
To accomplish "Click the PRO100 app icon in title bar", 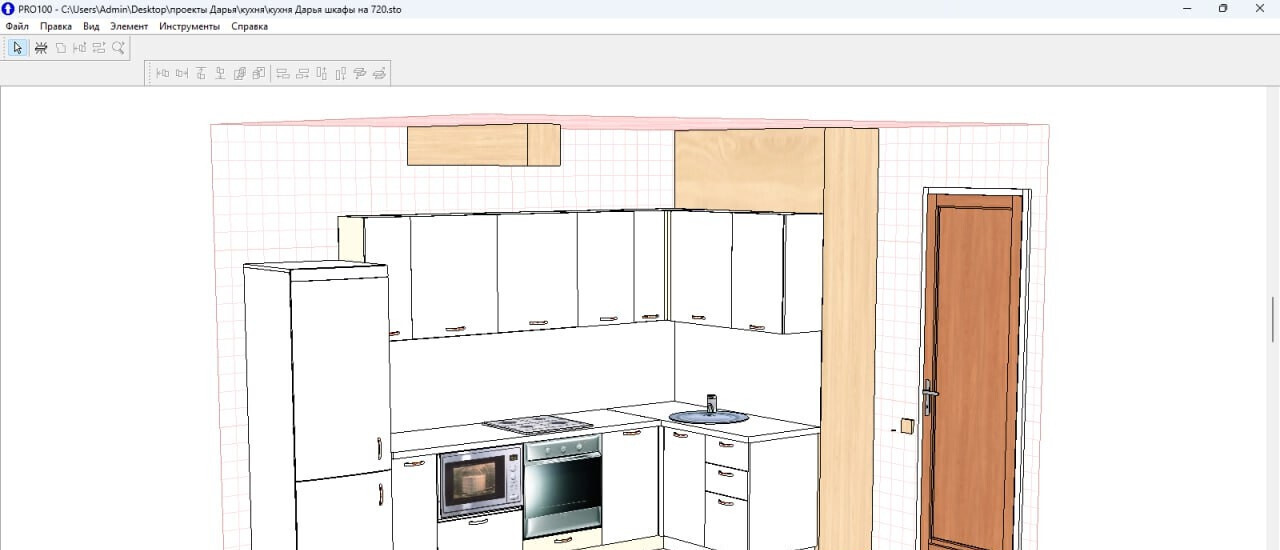I will (x=8, y=8).
